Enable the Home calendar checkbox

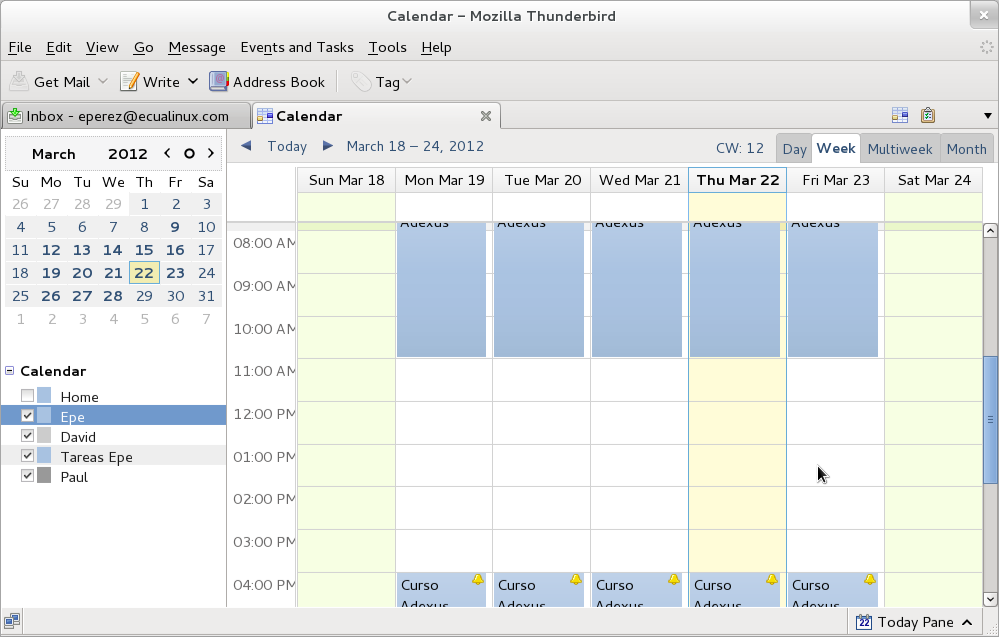tap(27, 396)
